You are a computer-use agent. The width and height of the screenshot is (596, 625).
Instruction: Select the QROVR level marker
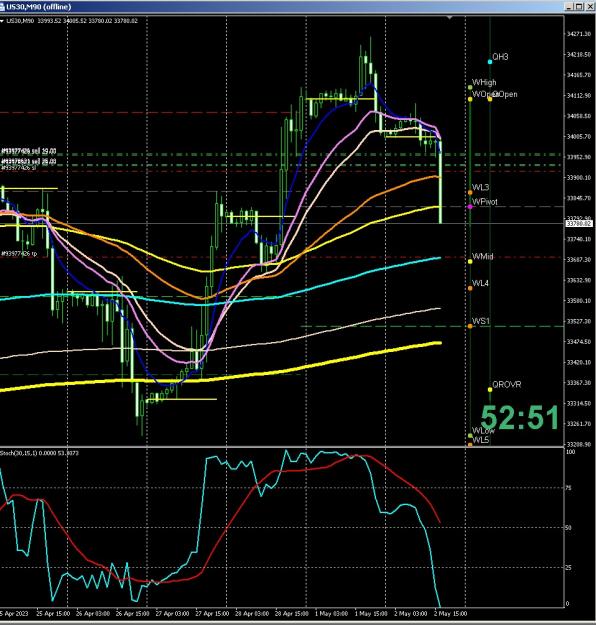pos(490,389)
